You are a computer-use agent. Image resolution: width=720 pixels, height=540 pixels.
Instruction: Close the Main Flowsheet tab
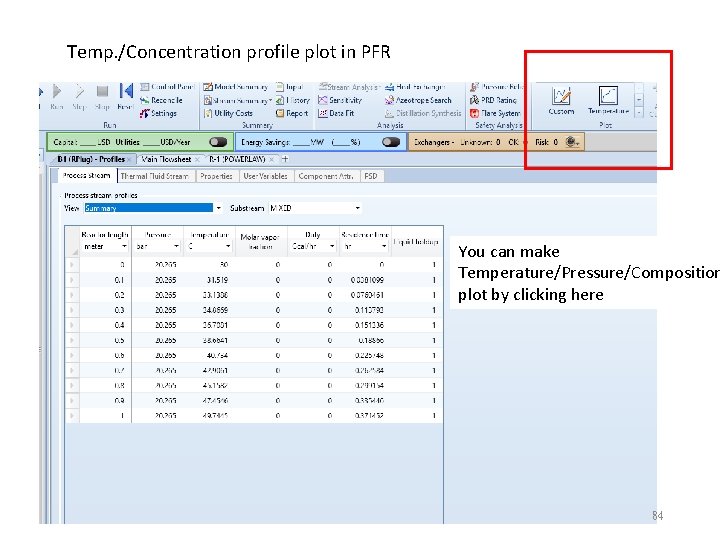[197, 159]
